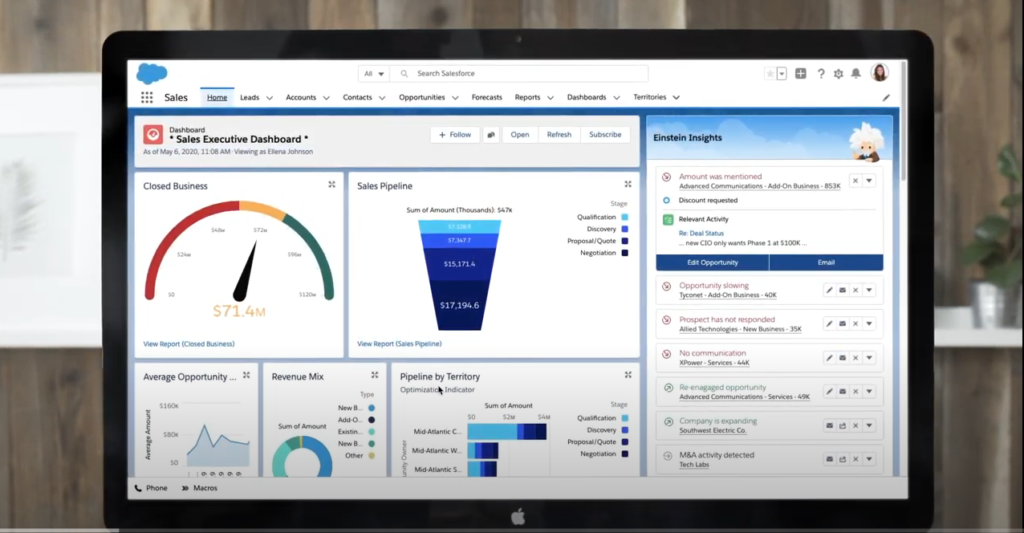
Task: Click the Qualification legend swatch in Sales Pipeline
Action: (624, 217)
